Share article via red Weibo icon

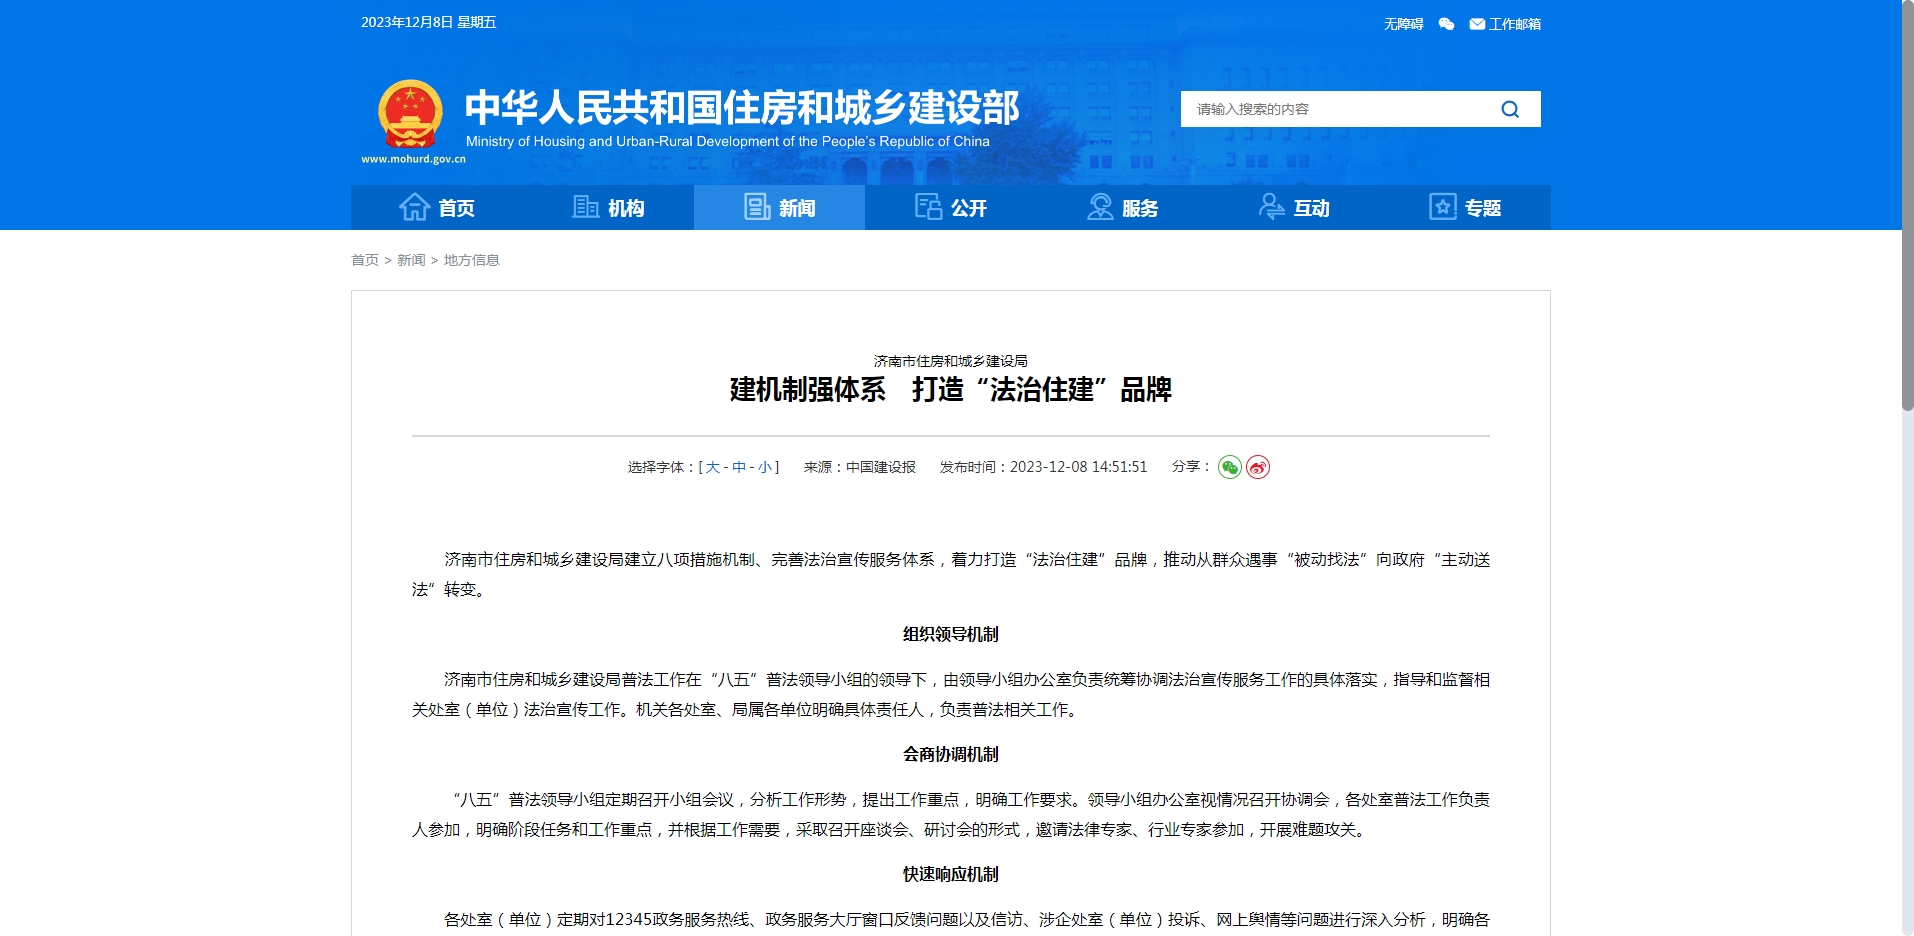click(1258, 467)
